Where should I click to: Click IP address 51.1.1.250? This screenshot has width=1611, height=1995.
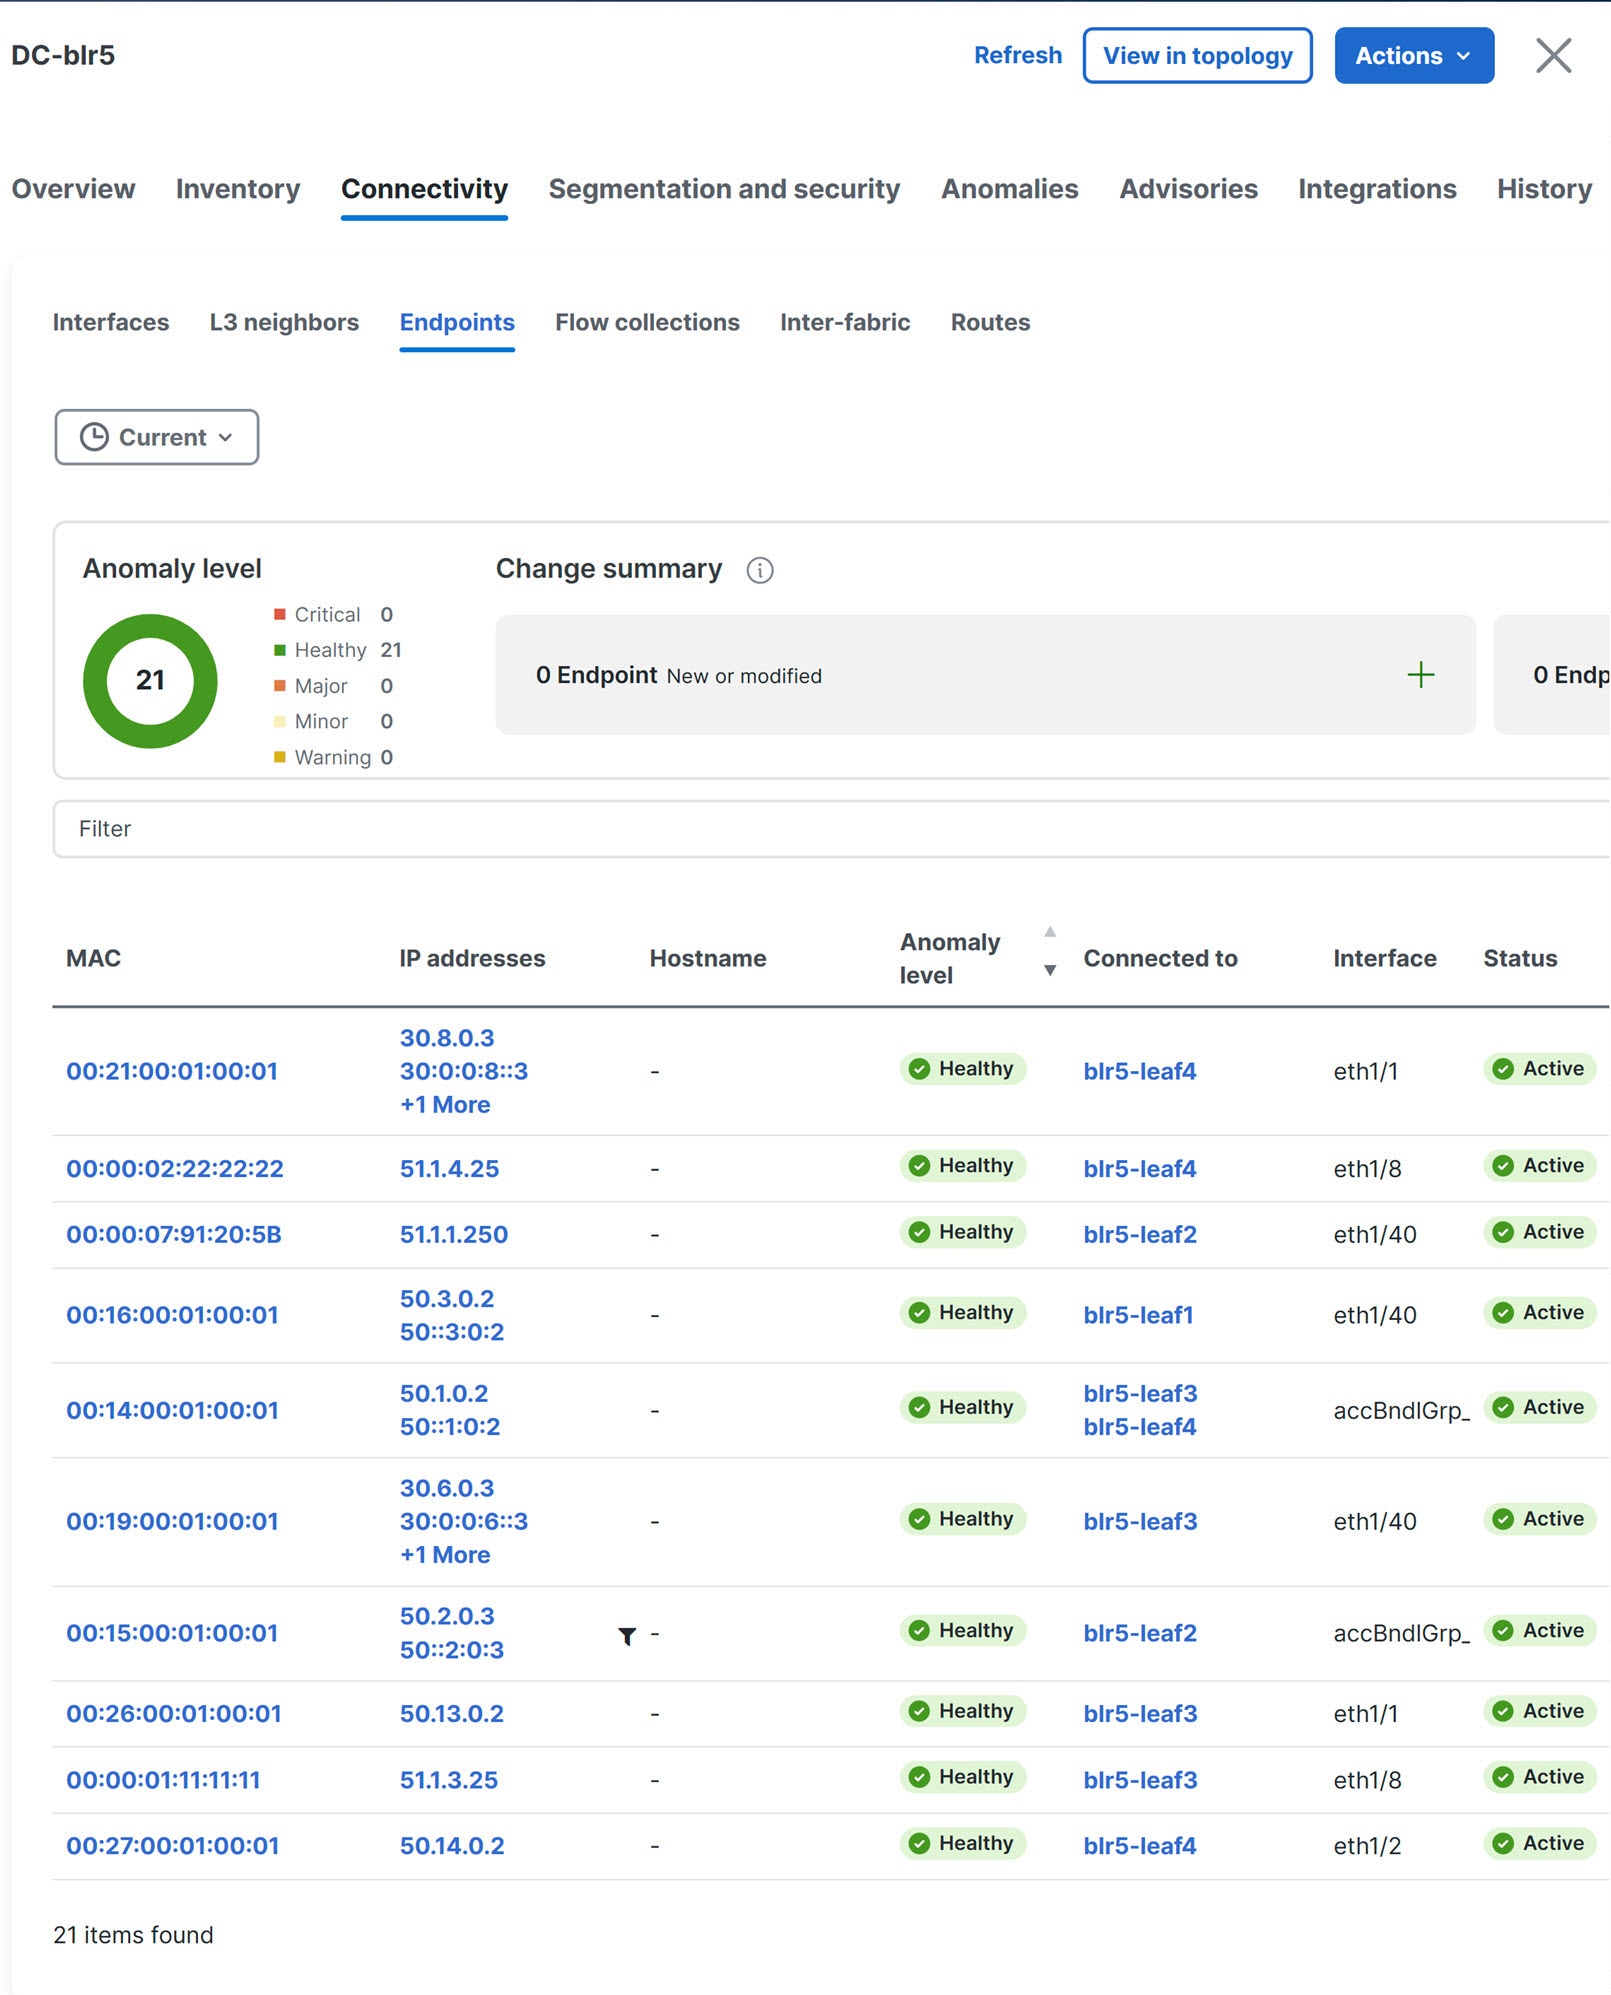click(x=454, y=1234)
